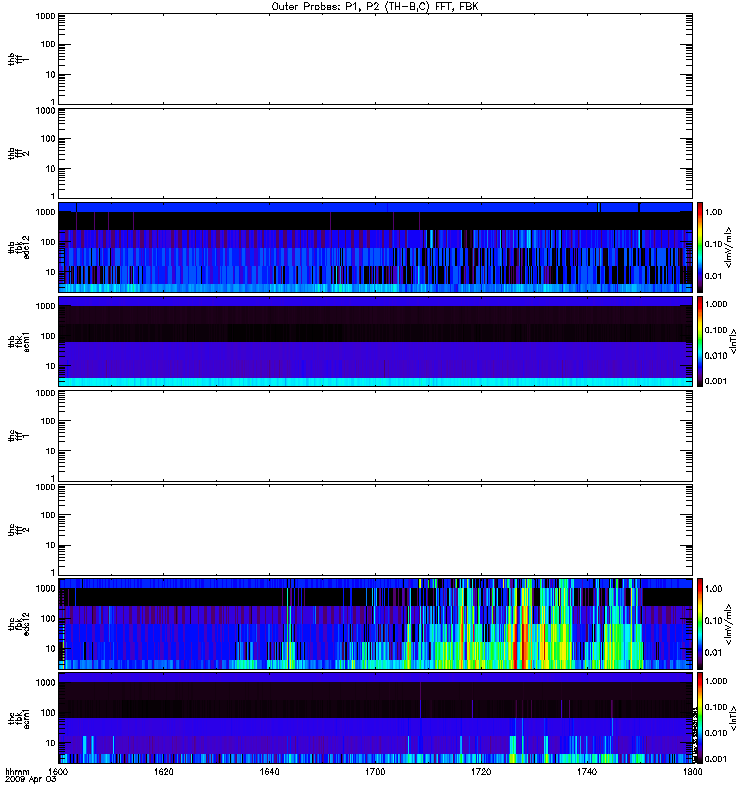
Task: Select the empty thc fff 2 plot panel
Action: coord(375,530)
